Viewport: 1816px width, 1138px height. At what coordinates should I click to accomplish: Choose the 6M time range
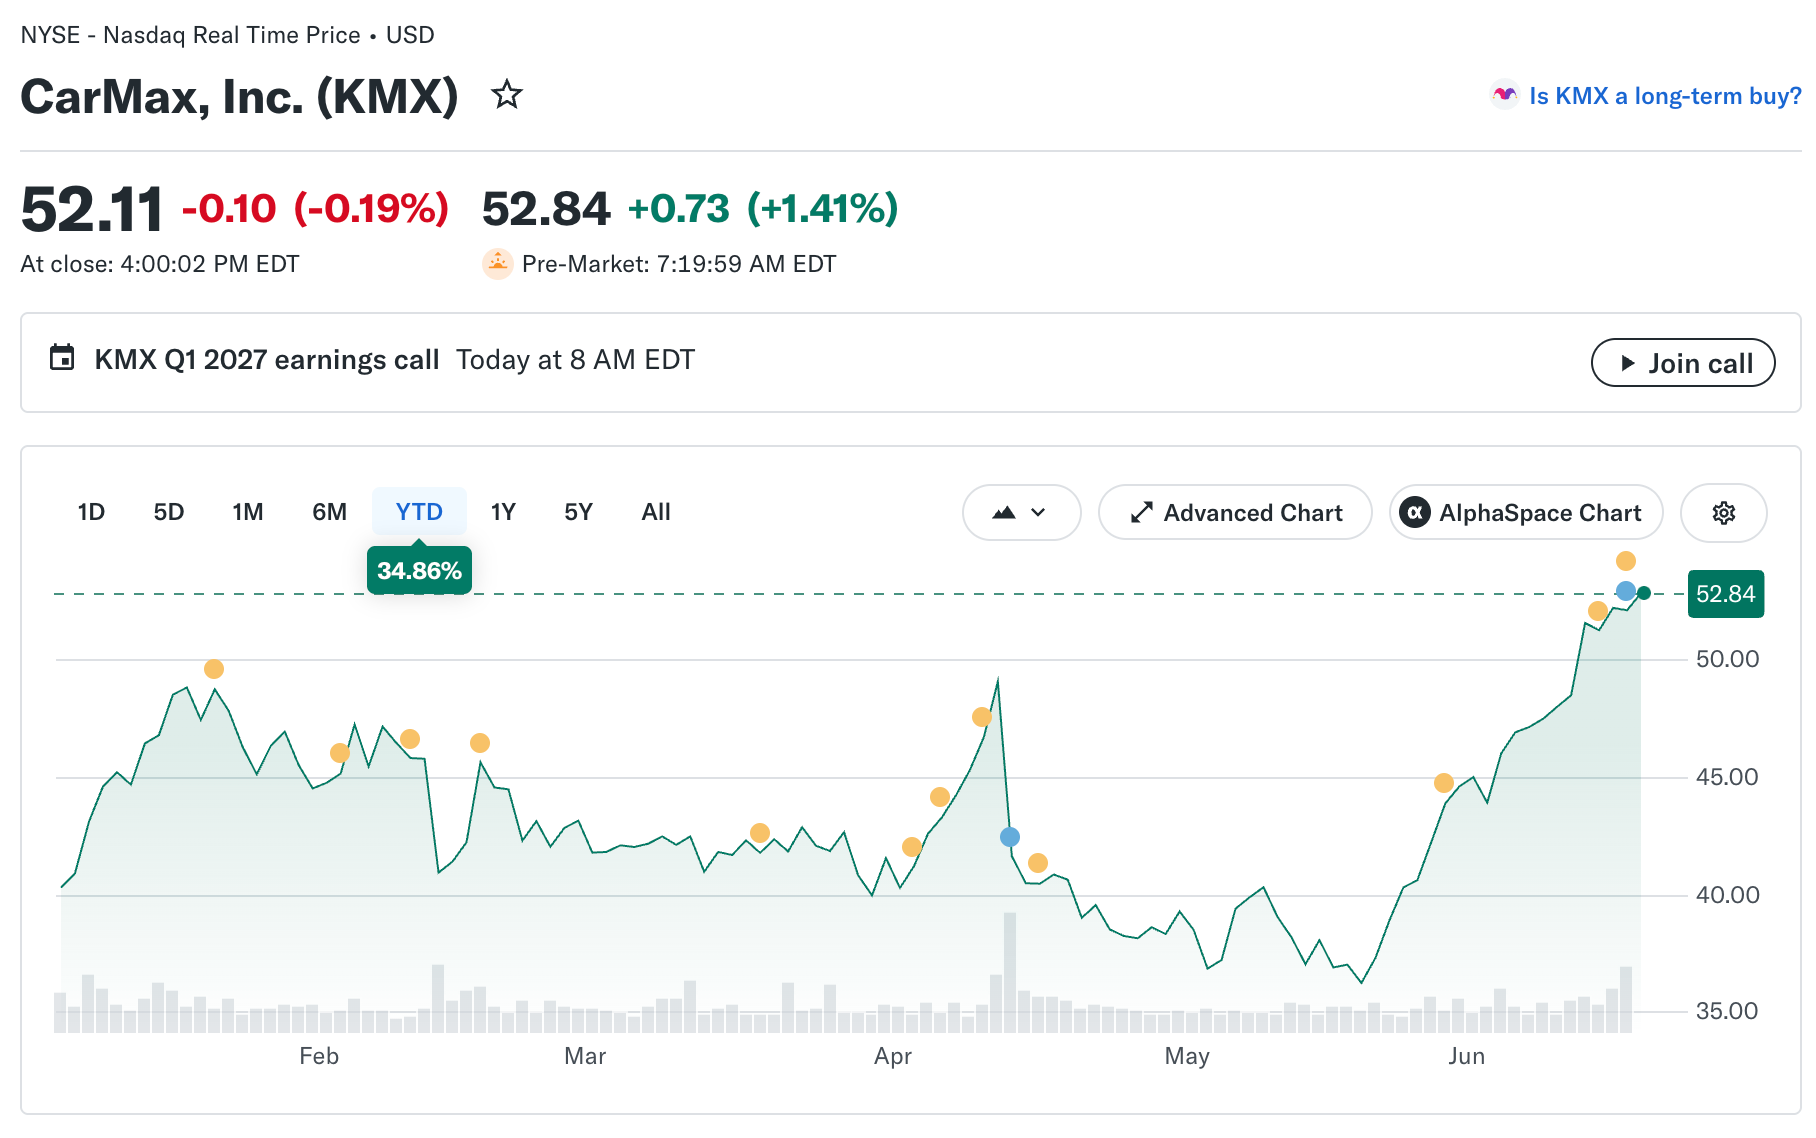point(329,512)
